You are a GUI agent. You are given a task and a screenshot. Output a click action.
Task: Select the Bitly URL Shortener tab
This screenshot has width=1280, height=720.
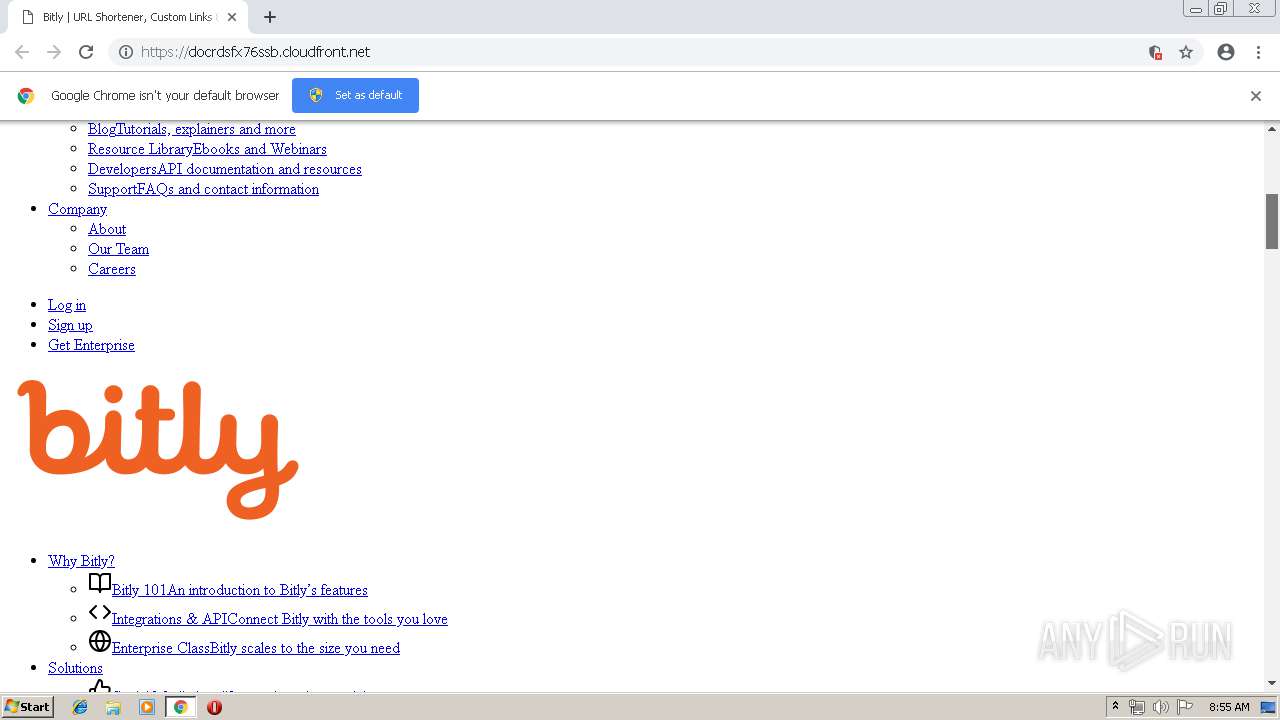coord(127,17)
